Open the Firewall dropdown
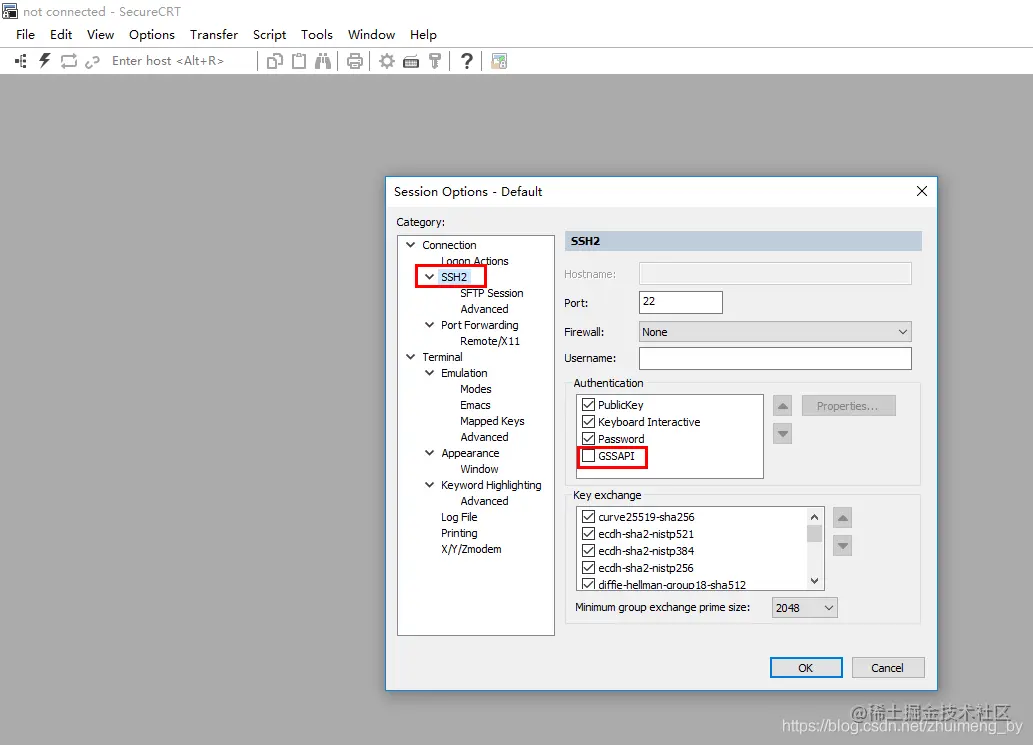Image resolution: width=1033 pixels, height=745 pixels. tap(775, 332)
